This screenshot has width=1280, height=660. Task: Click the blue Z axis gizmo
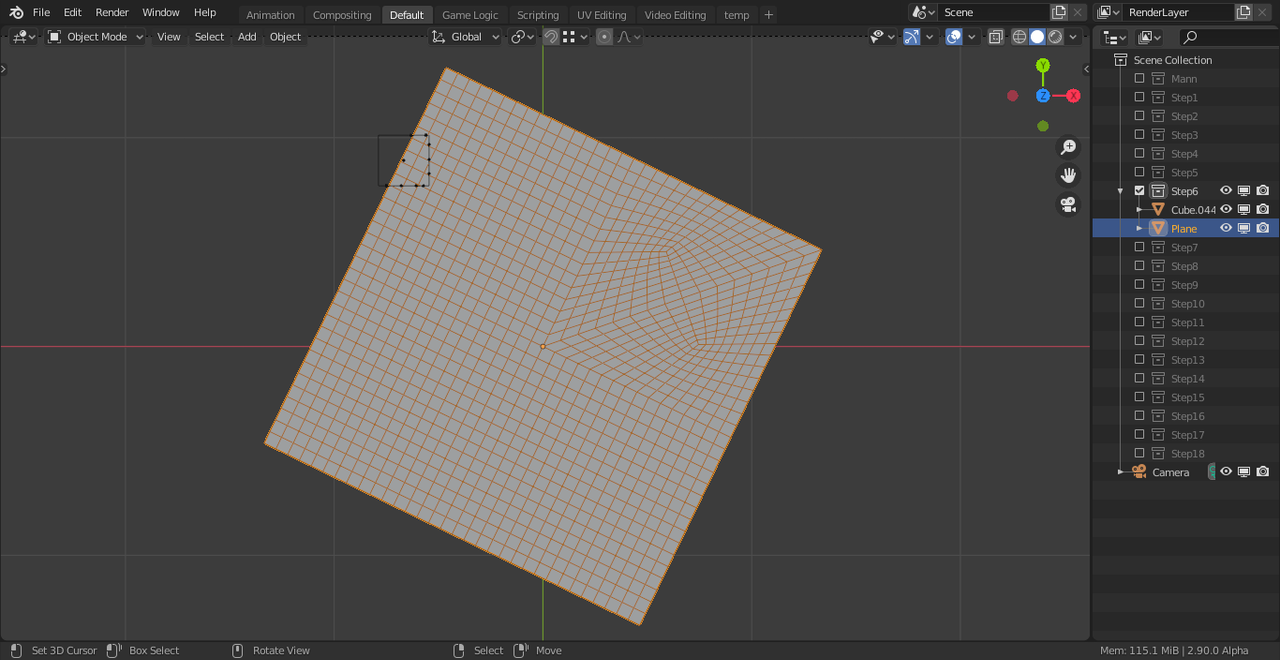tap(1043, 96)
